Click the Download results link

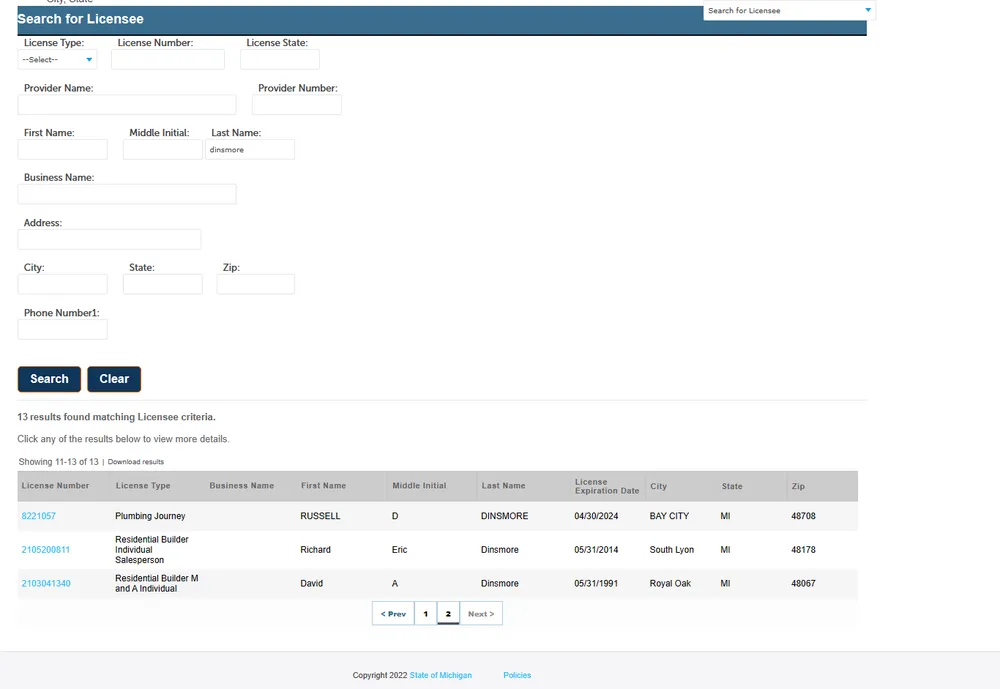136,462
